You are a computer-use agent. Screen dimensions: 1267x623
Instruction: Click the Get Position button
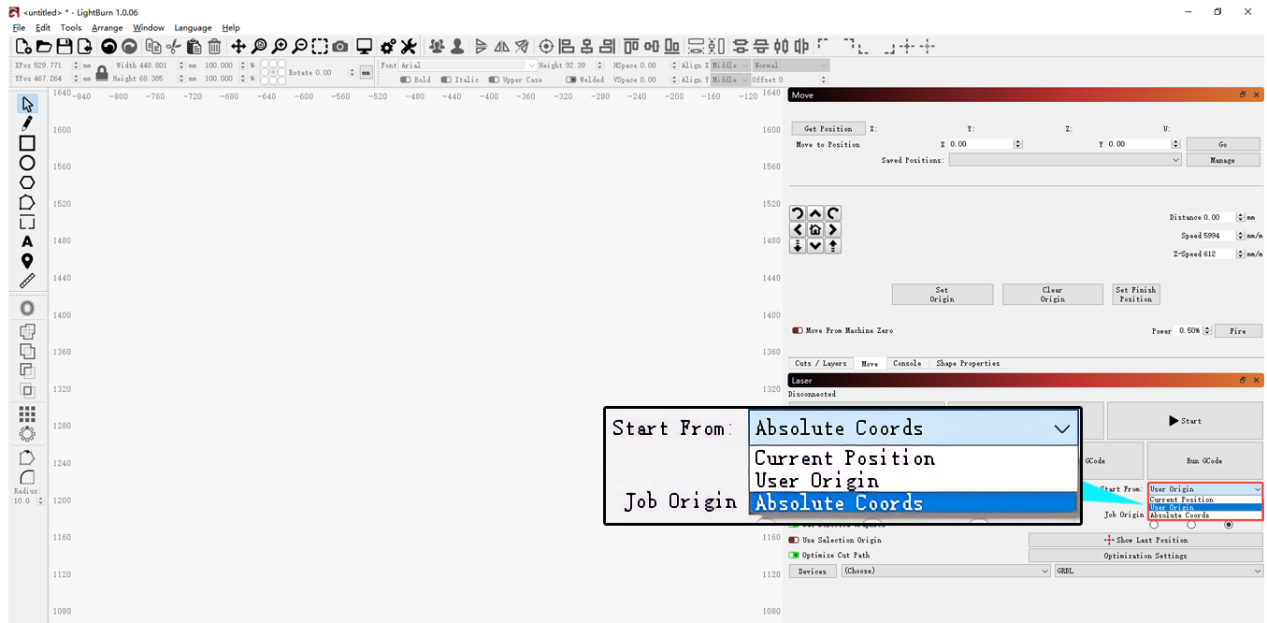coord(829,128)
